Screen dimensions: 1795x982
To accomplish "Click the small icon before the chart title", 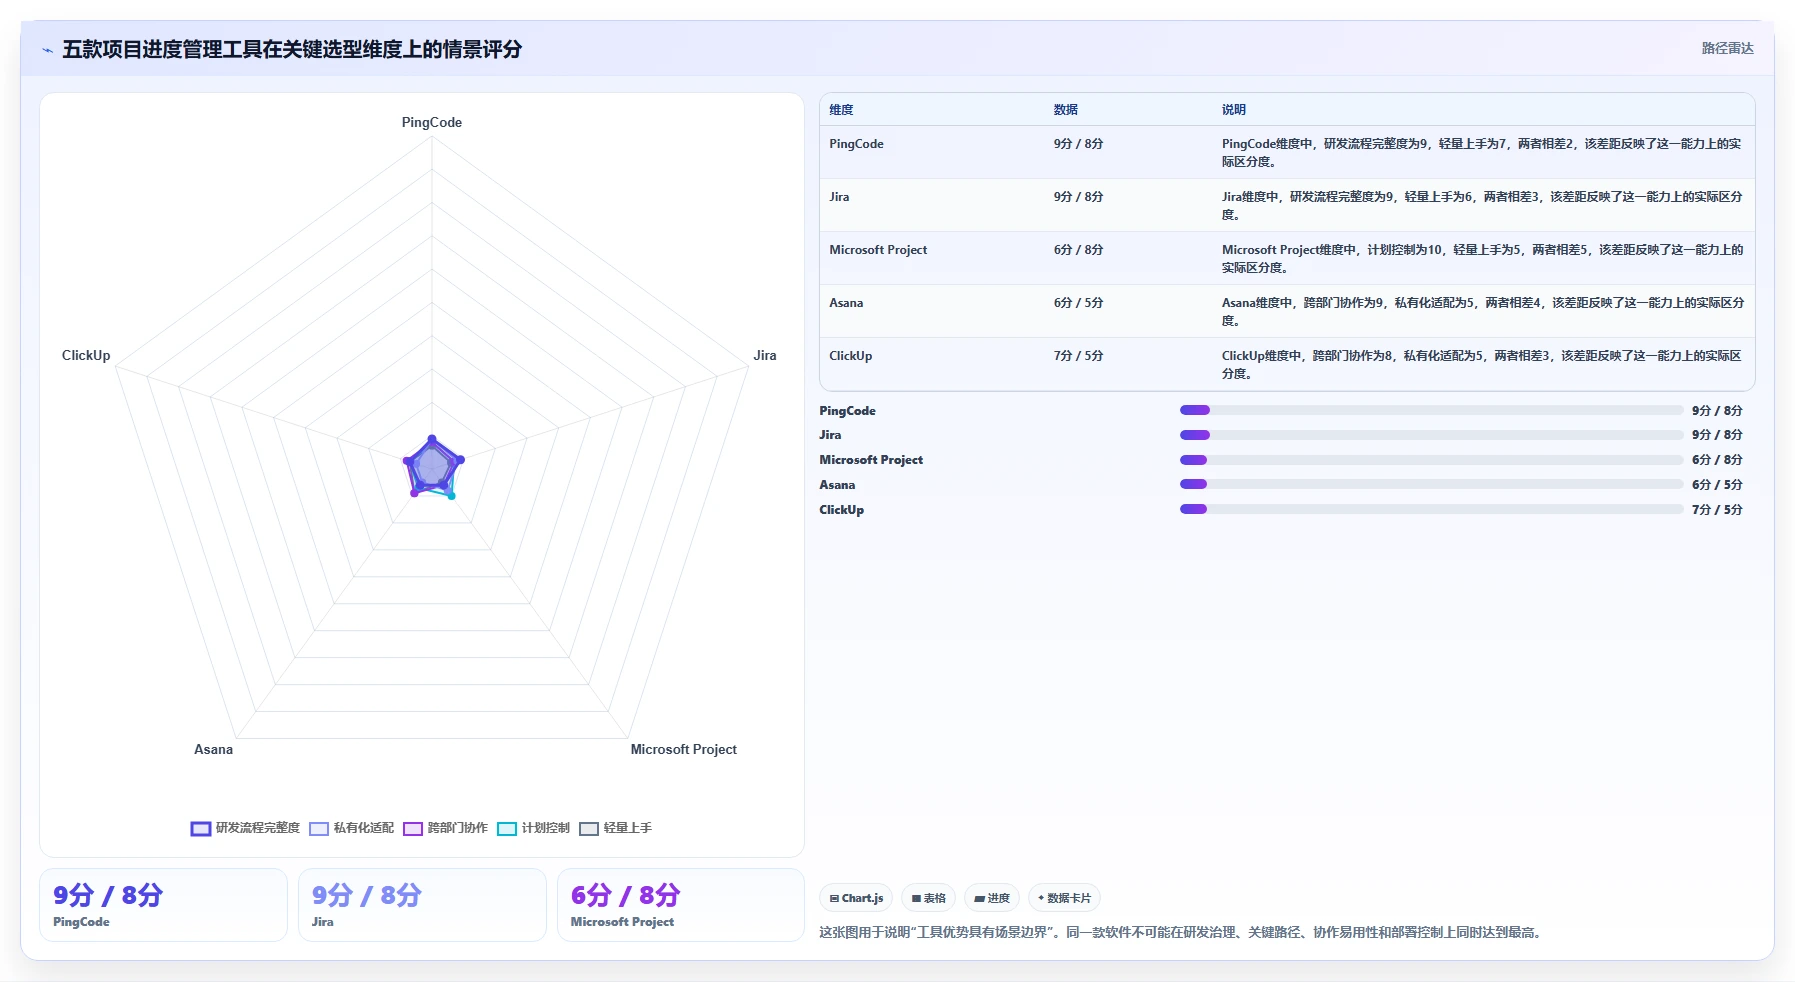I will click(x=47, y=50).
